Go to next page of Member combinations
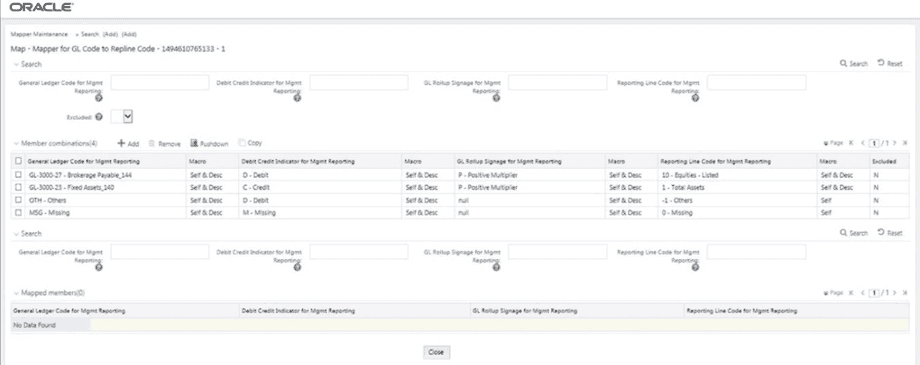Viewport: 920px width, 365px height. [x=895, y=143]
